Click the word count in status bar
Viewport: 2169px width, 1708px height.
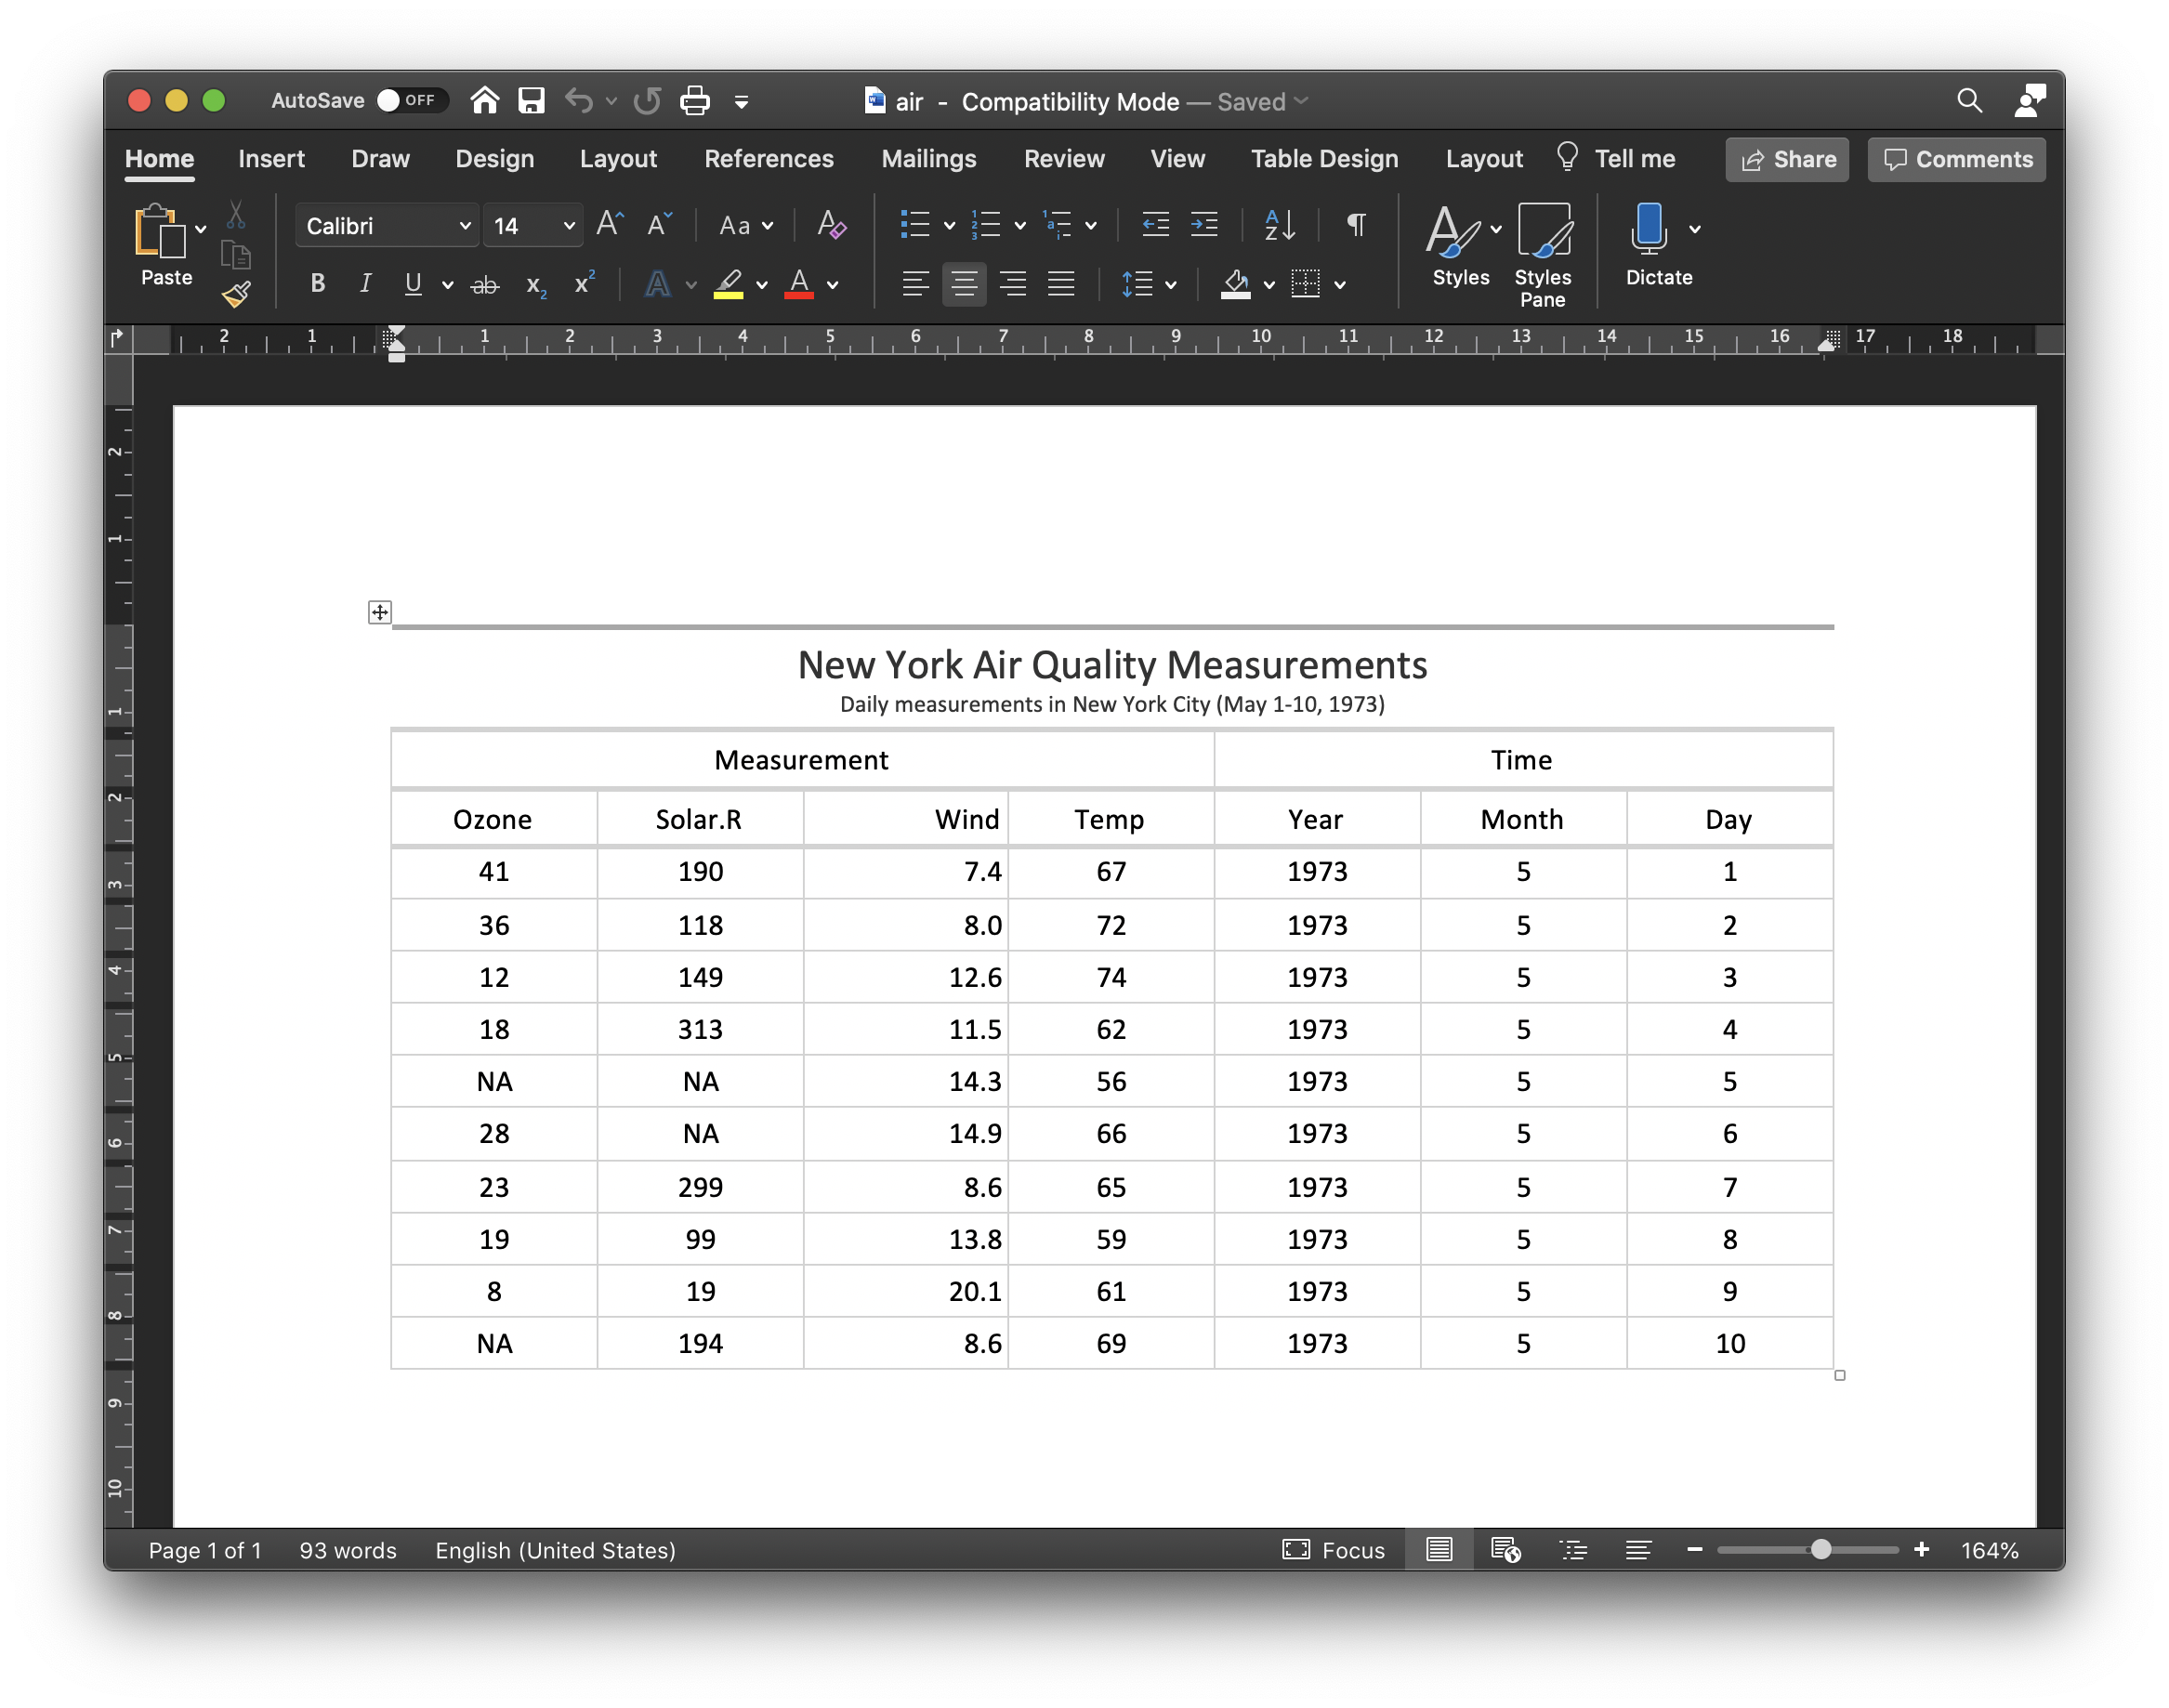coord(346,1549)
